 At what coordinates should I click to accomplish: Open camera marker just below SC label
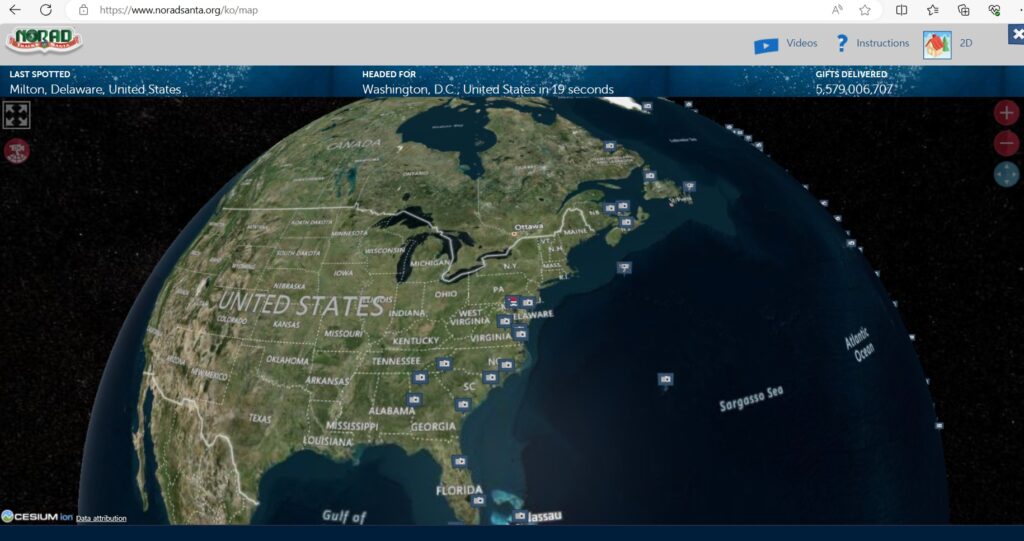[x=463, y=405]
